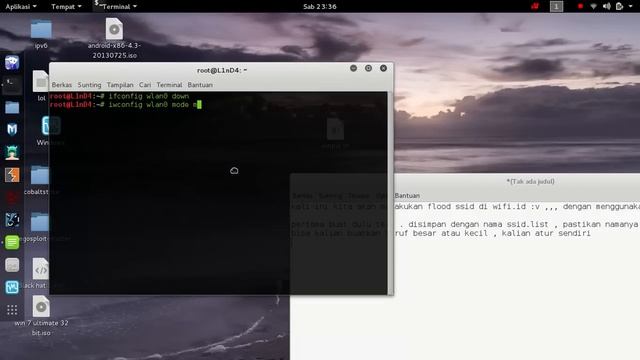Click the workspace 1 indicator in top bar
The width and height of the screenshot is (640, 360).
click(x=556, y=6)
